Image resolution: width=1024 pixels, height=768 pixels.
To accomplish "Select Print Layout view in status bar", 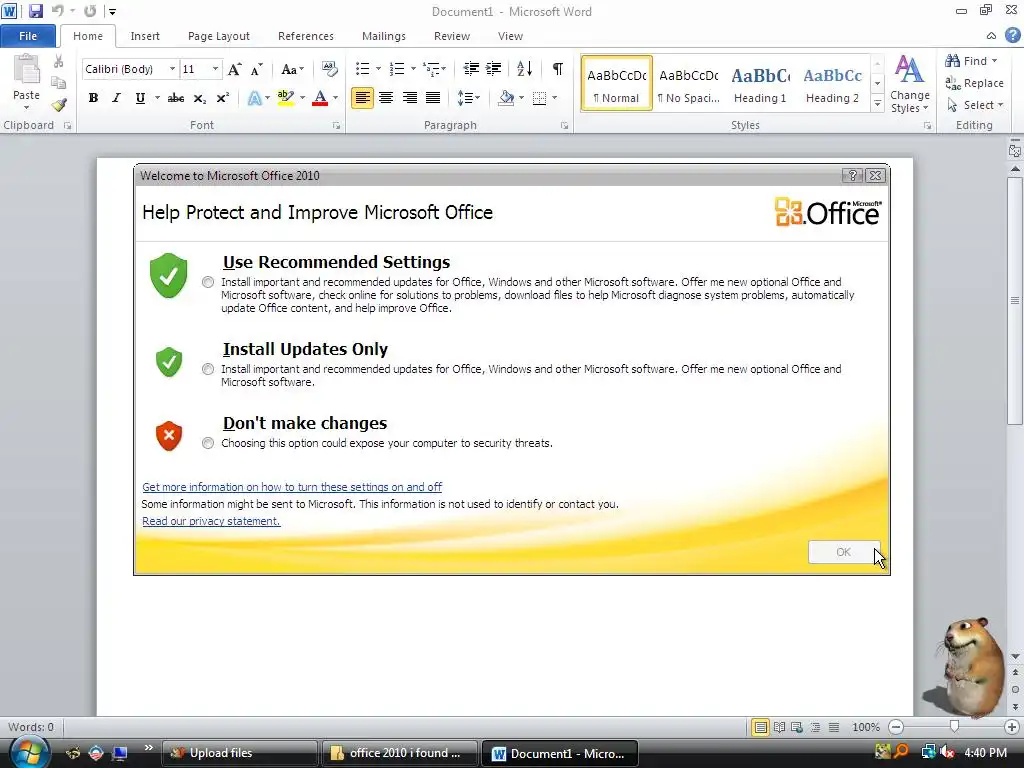I will pyautogui.click(x=760, y=727).
